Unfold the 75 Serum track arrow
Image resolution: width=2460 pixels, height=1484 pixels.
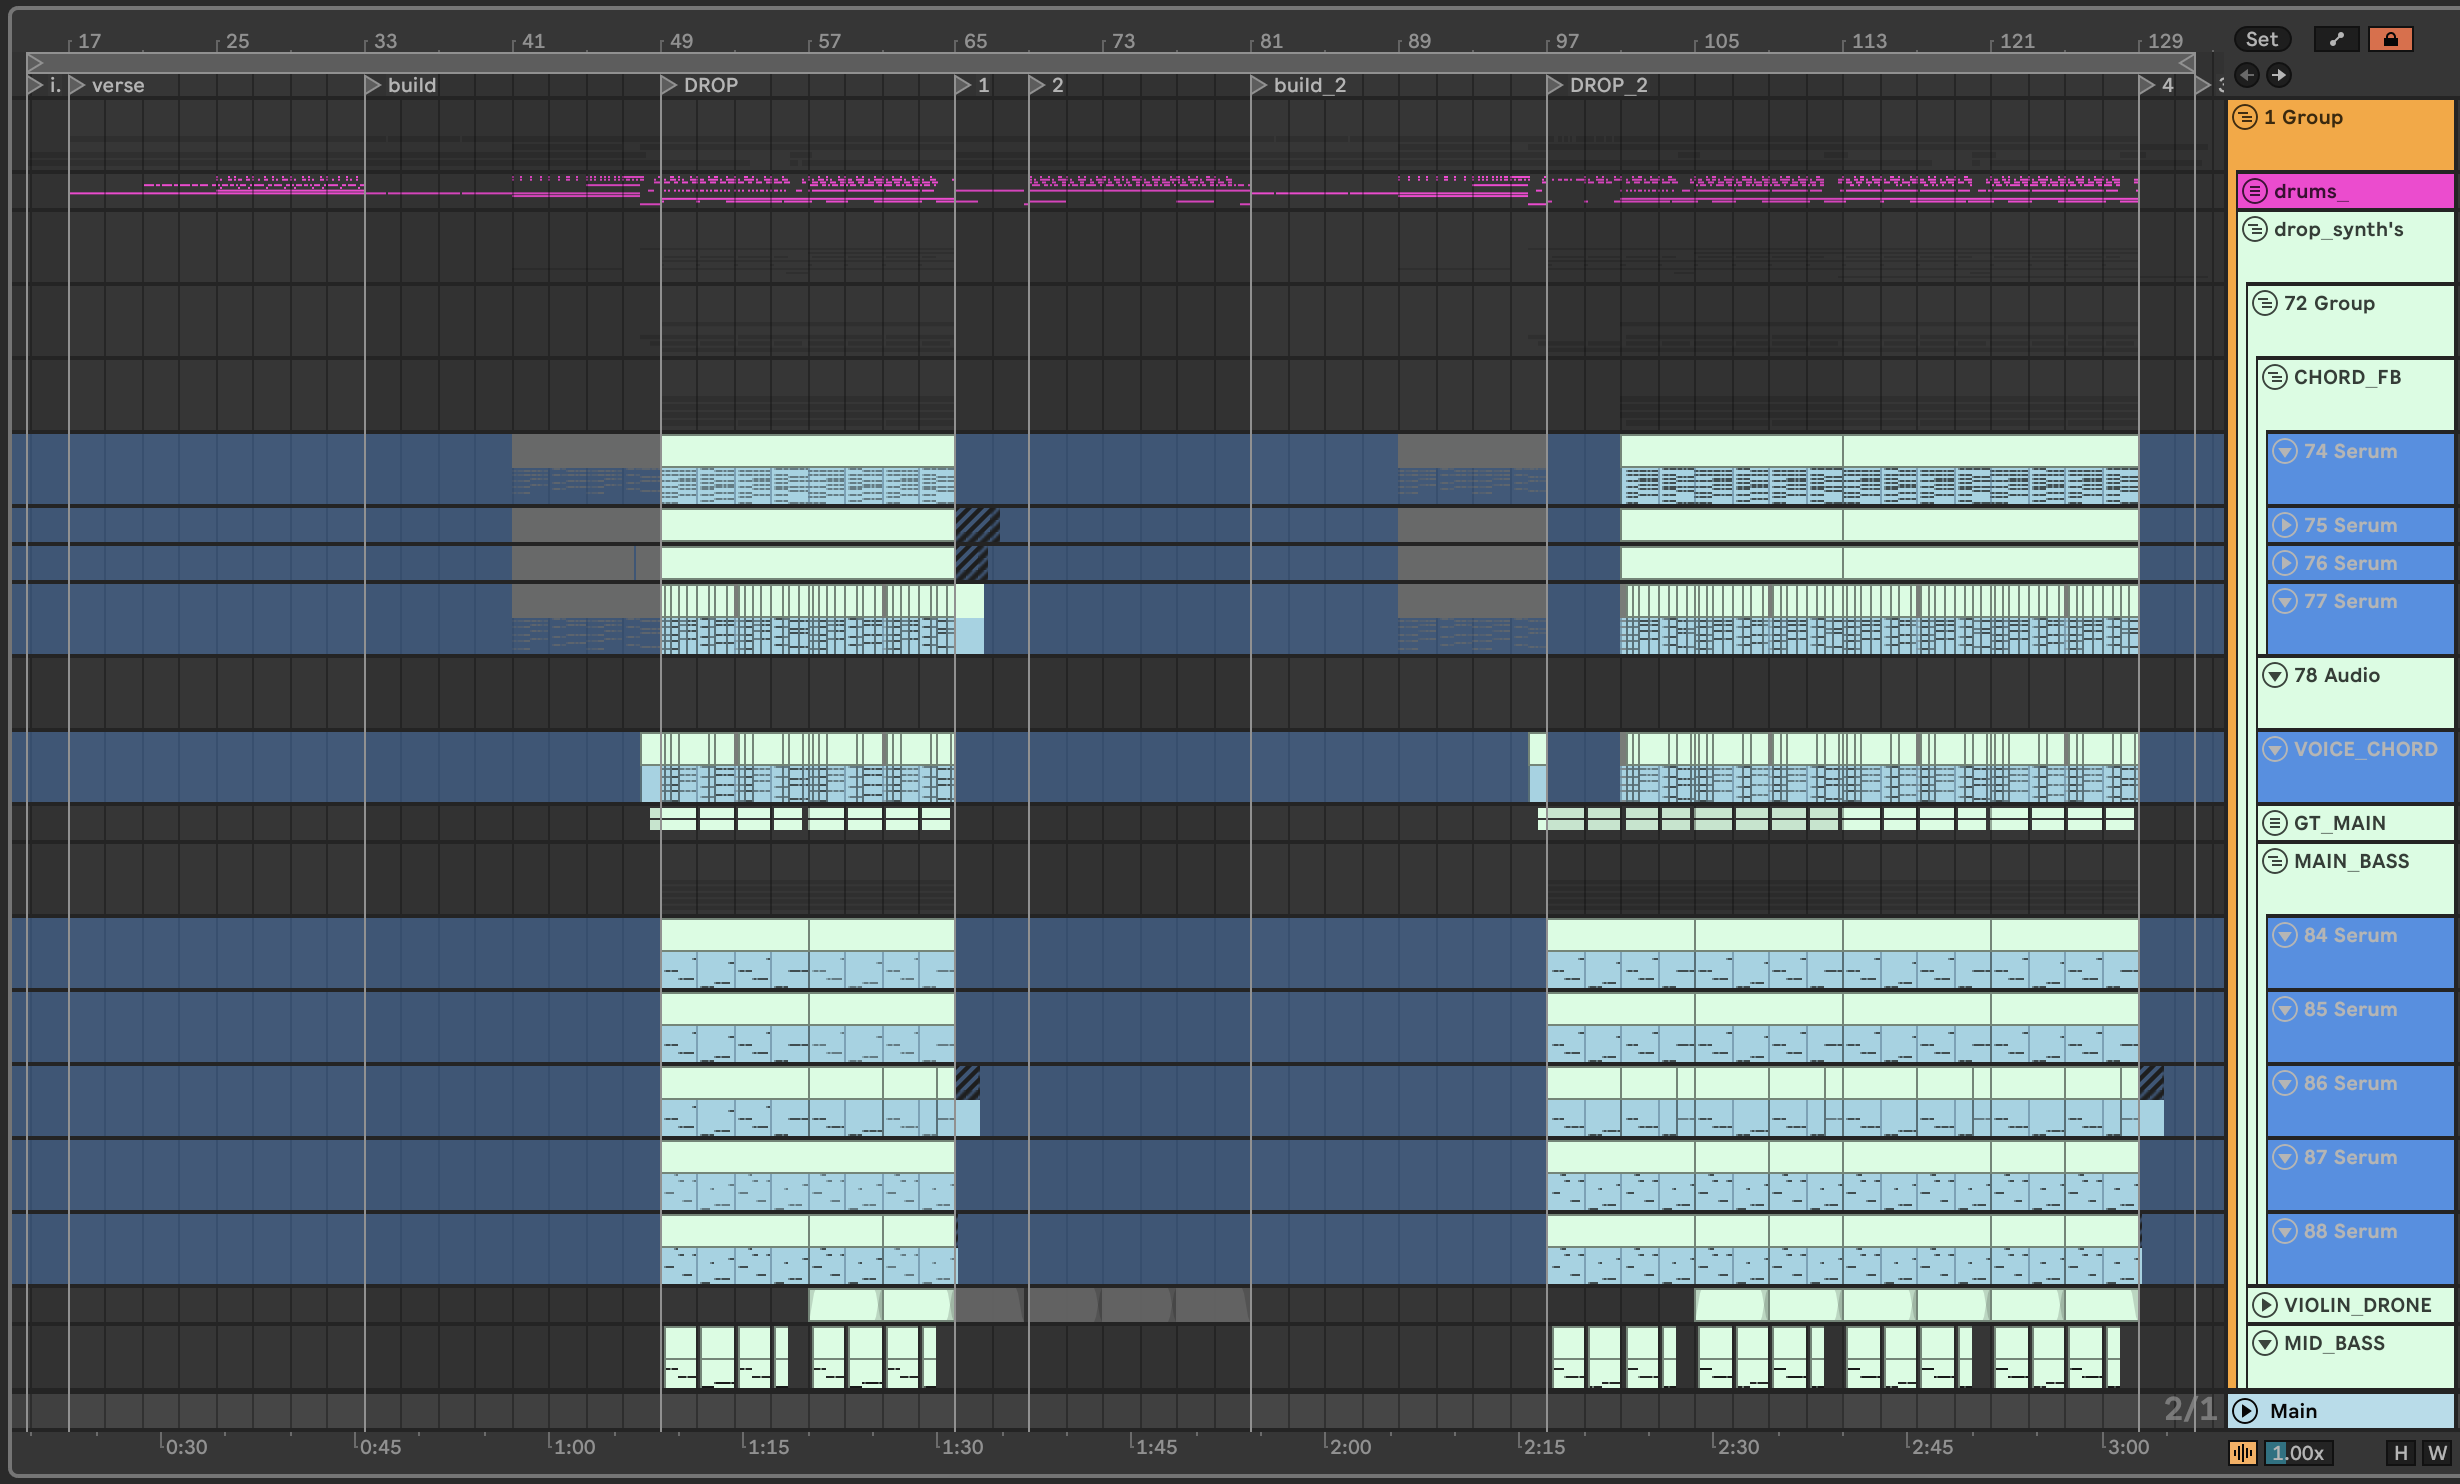click(x=2285, y=525)
